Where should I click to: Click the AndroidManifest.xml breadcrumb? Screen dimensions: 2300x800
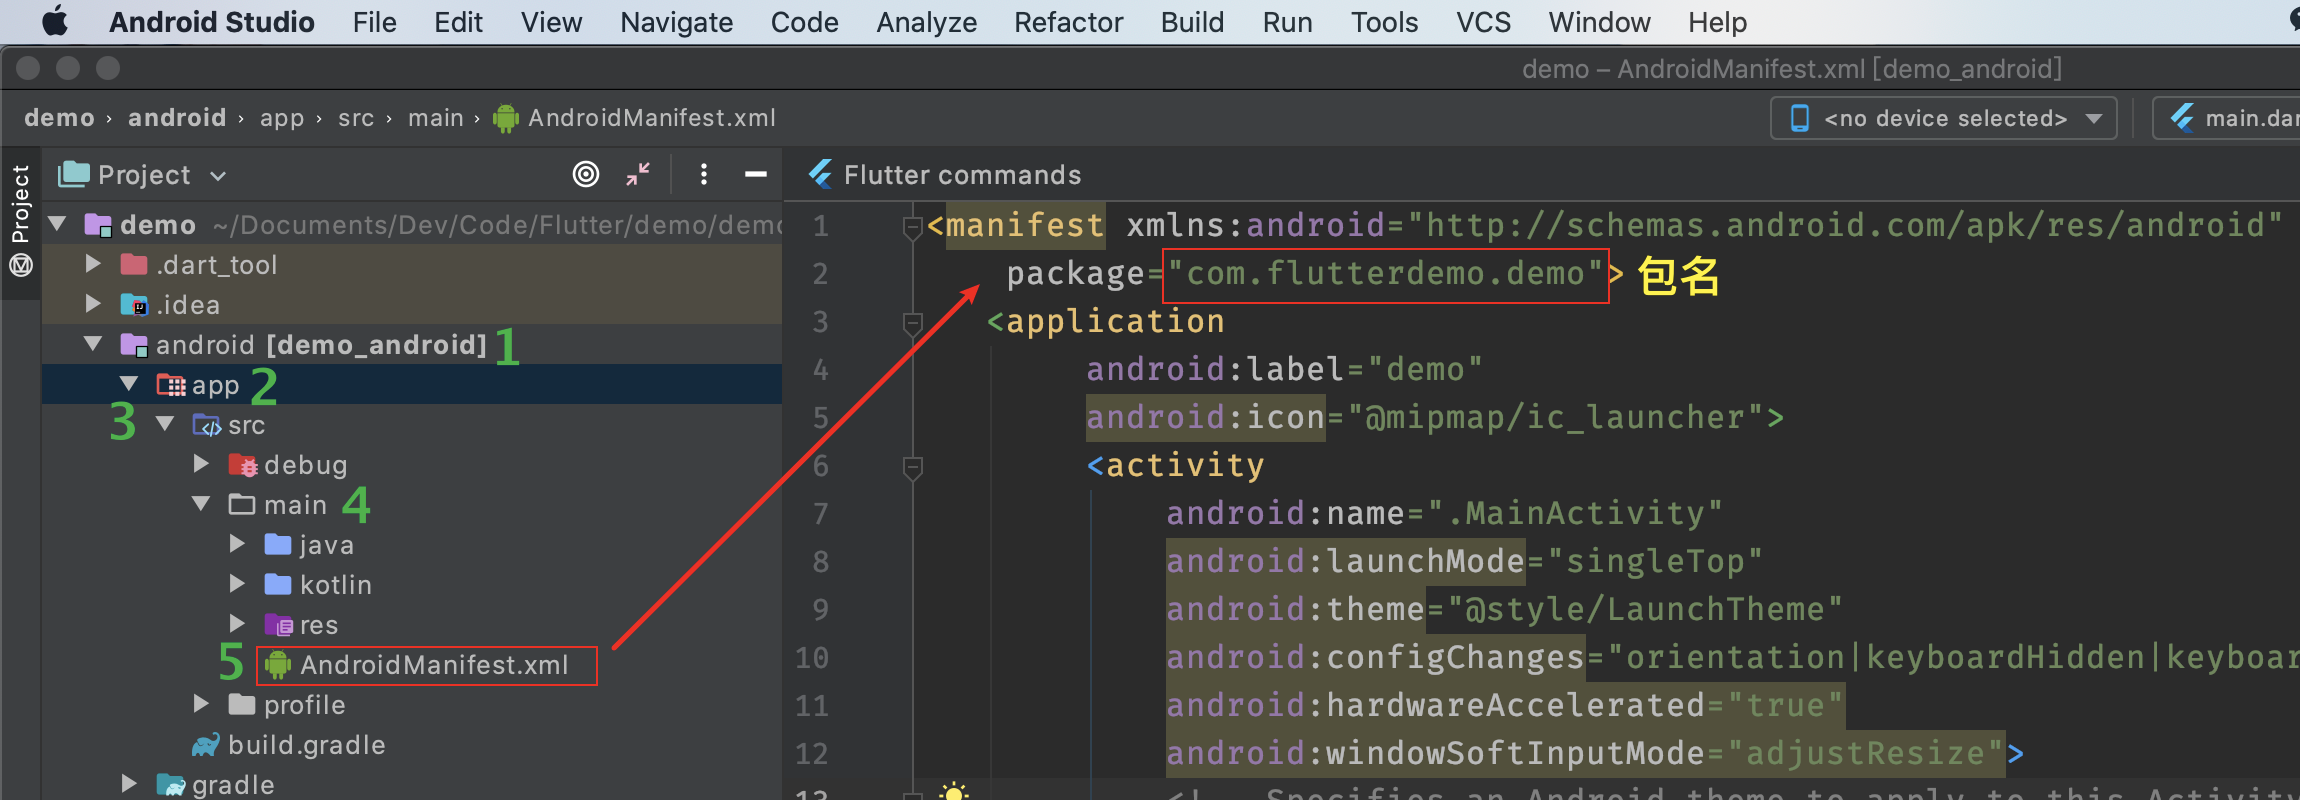tap(635, 118)
